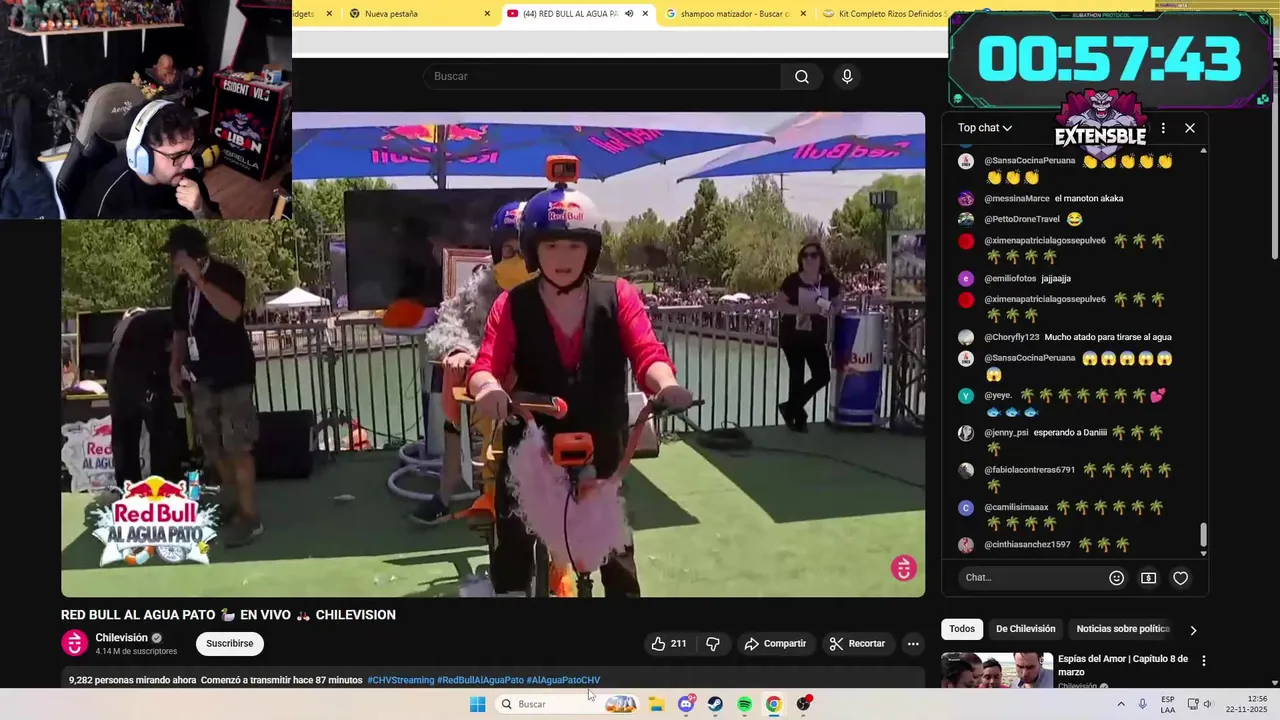The height and width of the screenshot is (720, 1280).
Task: Mute the RED BULL tab audio icon
Action: coord(628,14)
